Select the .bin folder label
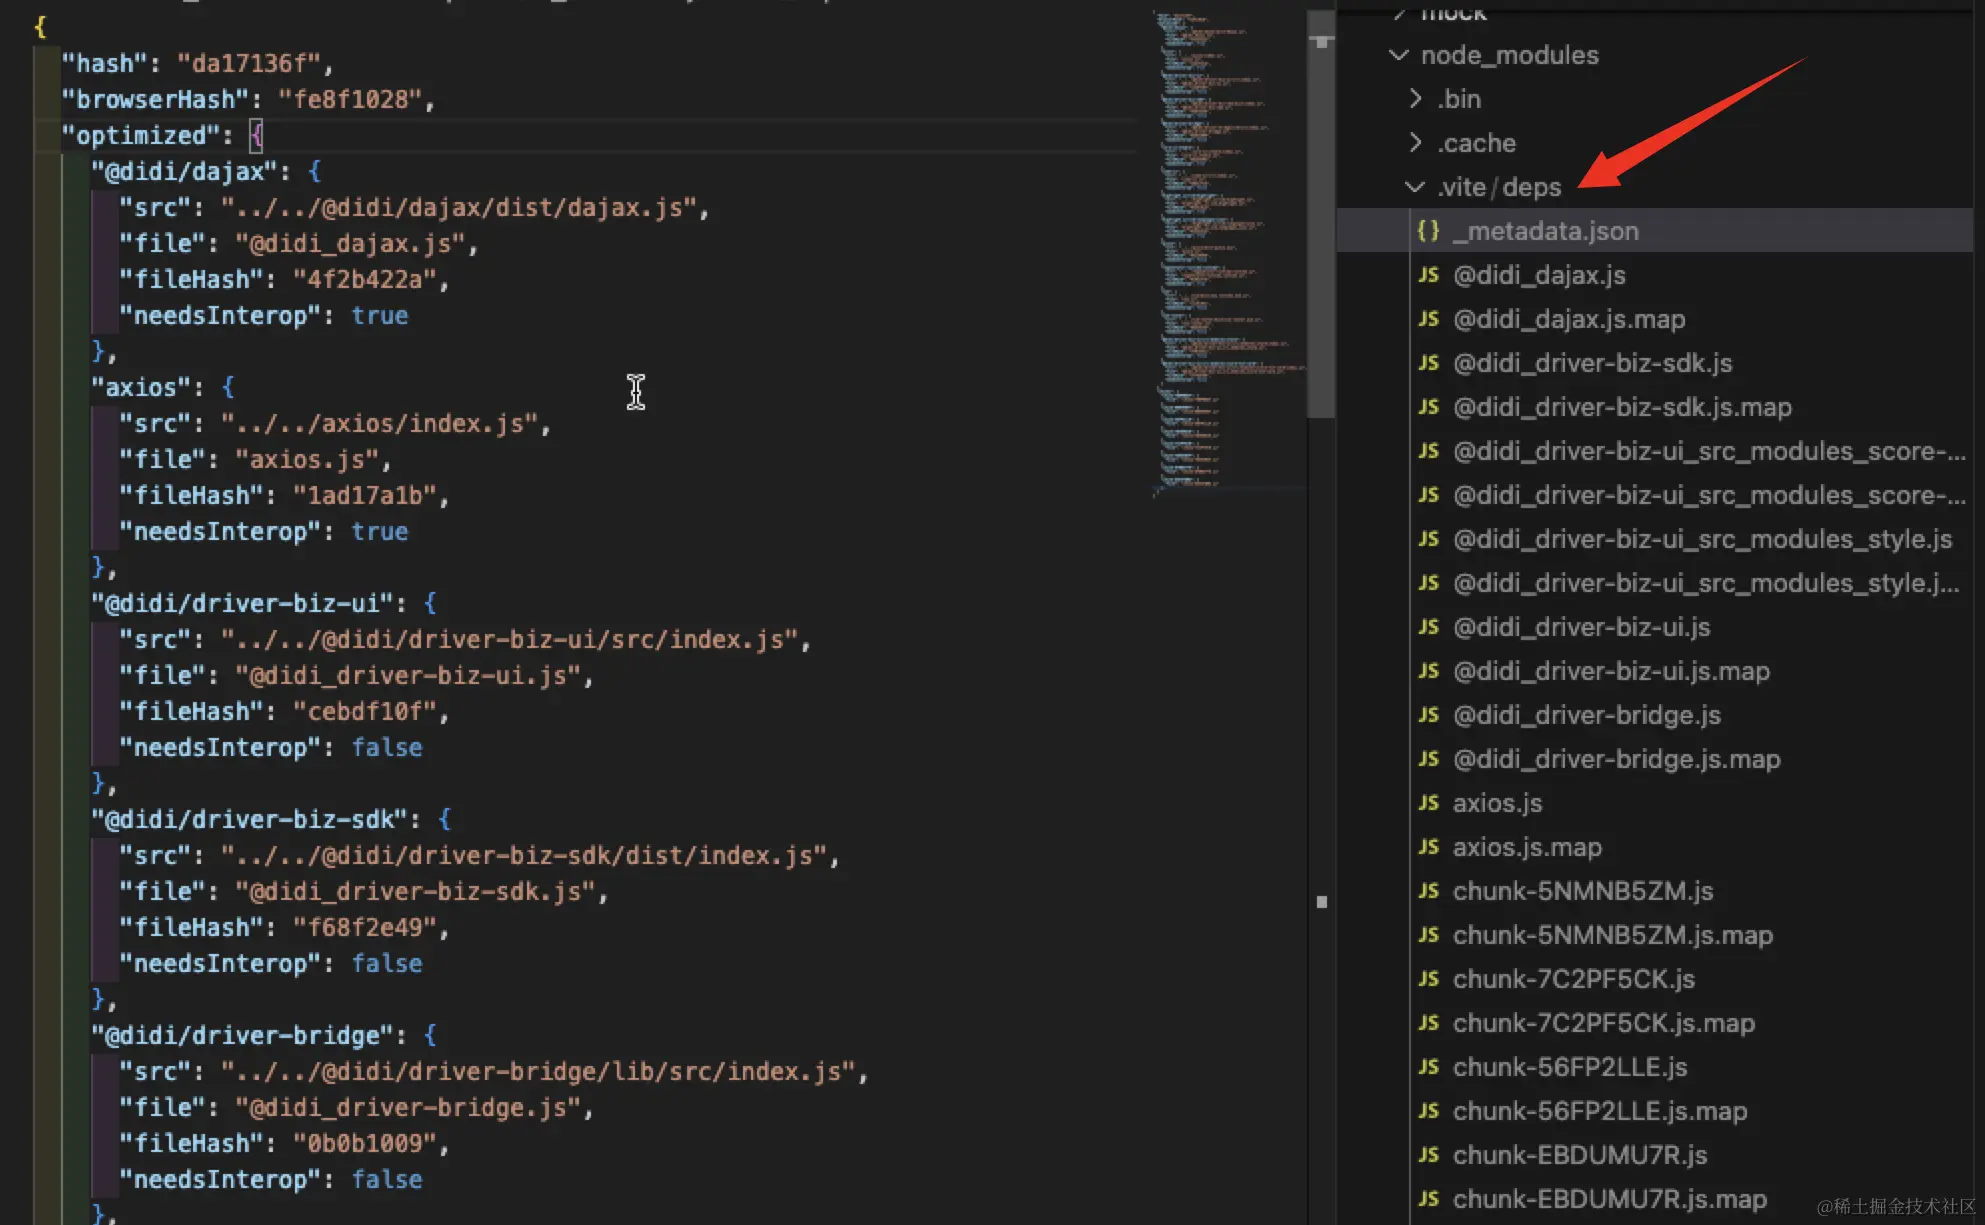 [x=1459, y=99]
